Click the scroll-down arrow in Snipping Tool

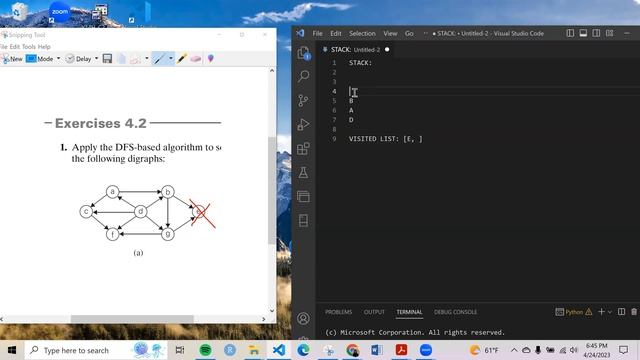point(272,311)
